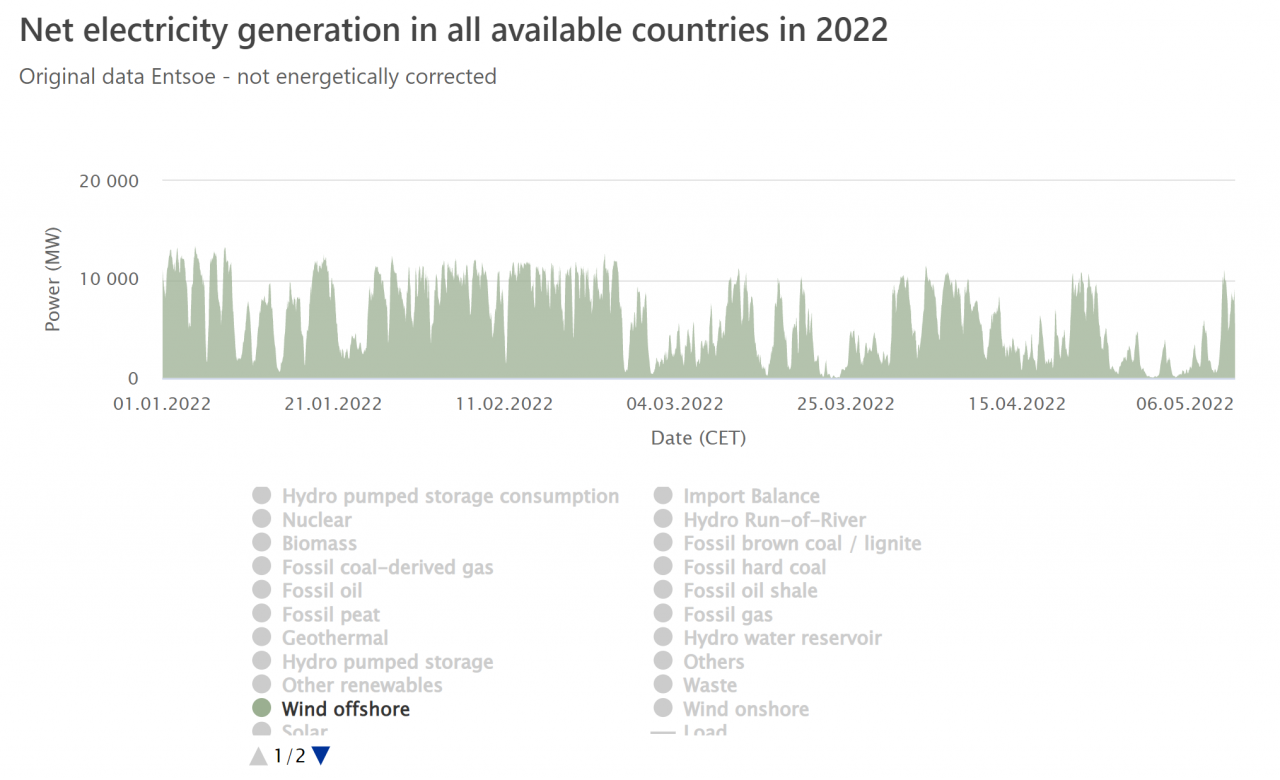This screenshot has width=1280, height=780.
Task: Hide the Wind offshore series
Action: pyautogui.click(x=345, y=709)
